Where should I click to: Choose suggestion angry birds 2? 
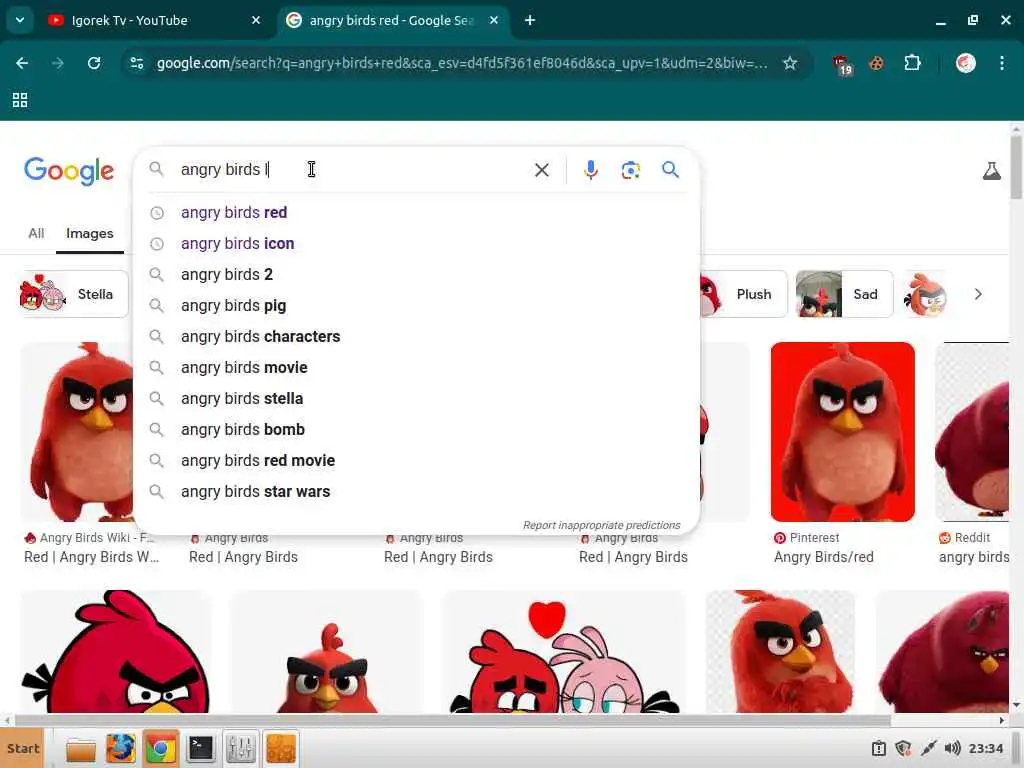[x=416, y=274]
